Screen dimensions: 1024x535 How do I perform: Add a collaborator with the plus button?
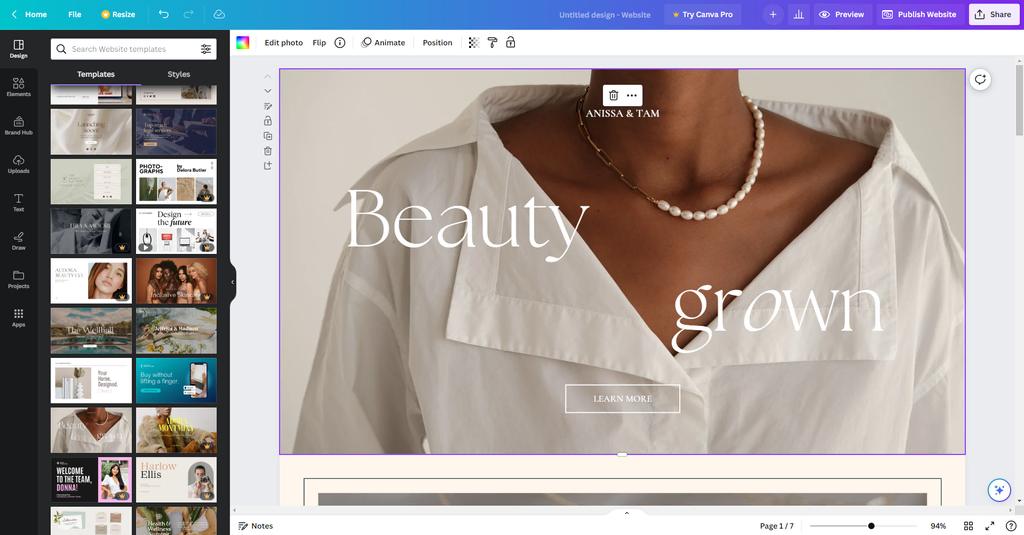pyautogui.click(x=773, y=14)
